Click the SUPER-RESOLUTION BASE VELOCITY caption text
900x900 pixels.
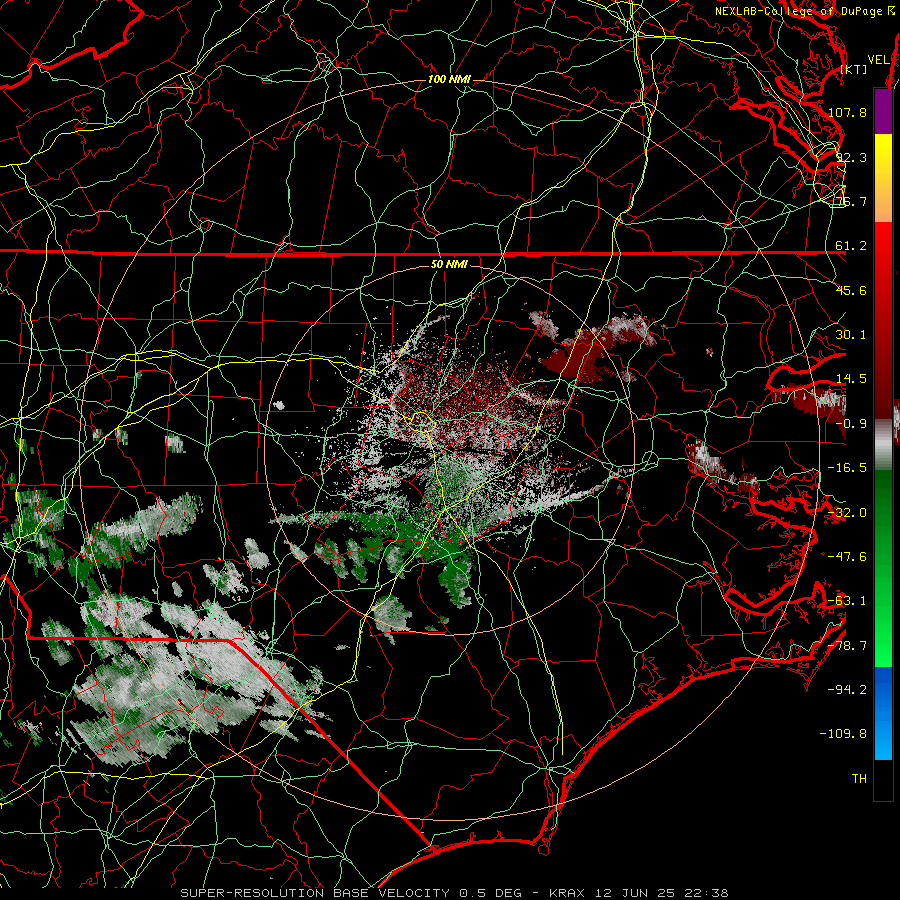[x=315, y=893]
